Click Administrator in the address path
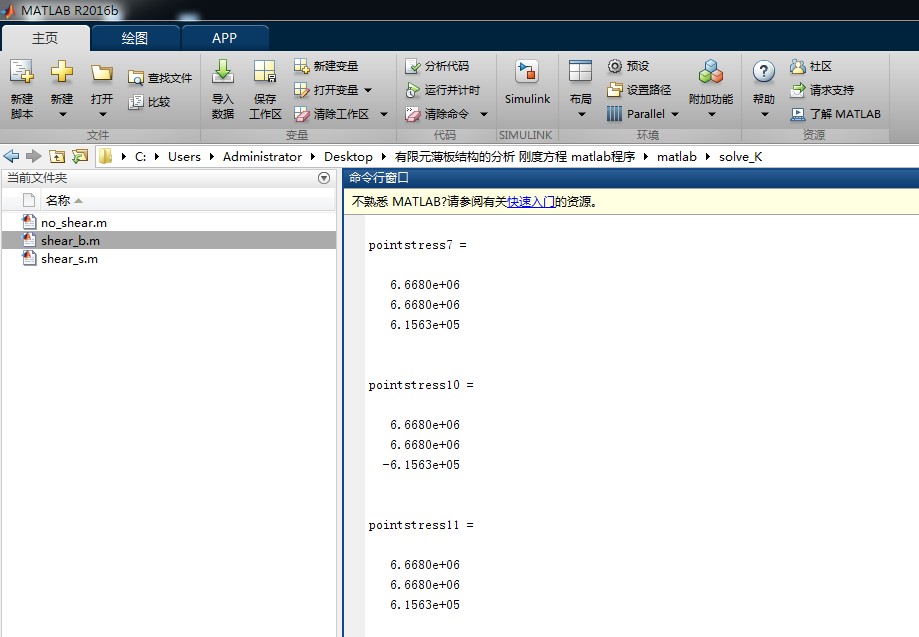Image resolution: width=919 pixels, height=637 pixels. click(262, 156)
